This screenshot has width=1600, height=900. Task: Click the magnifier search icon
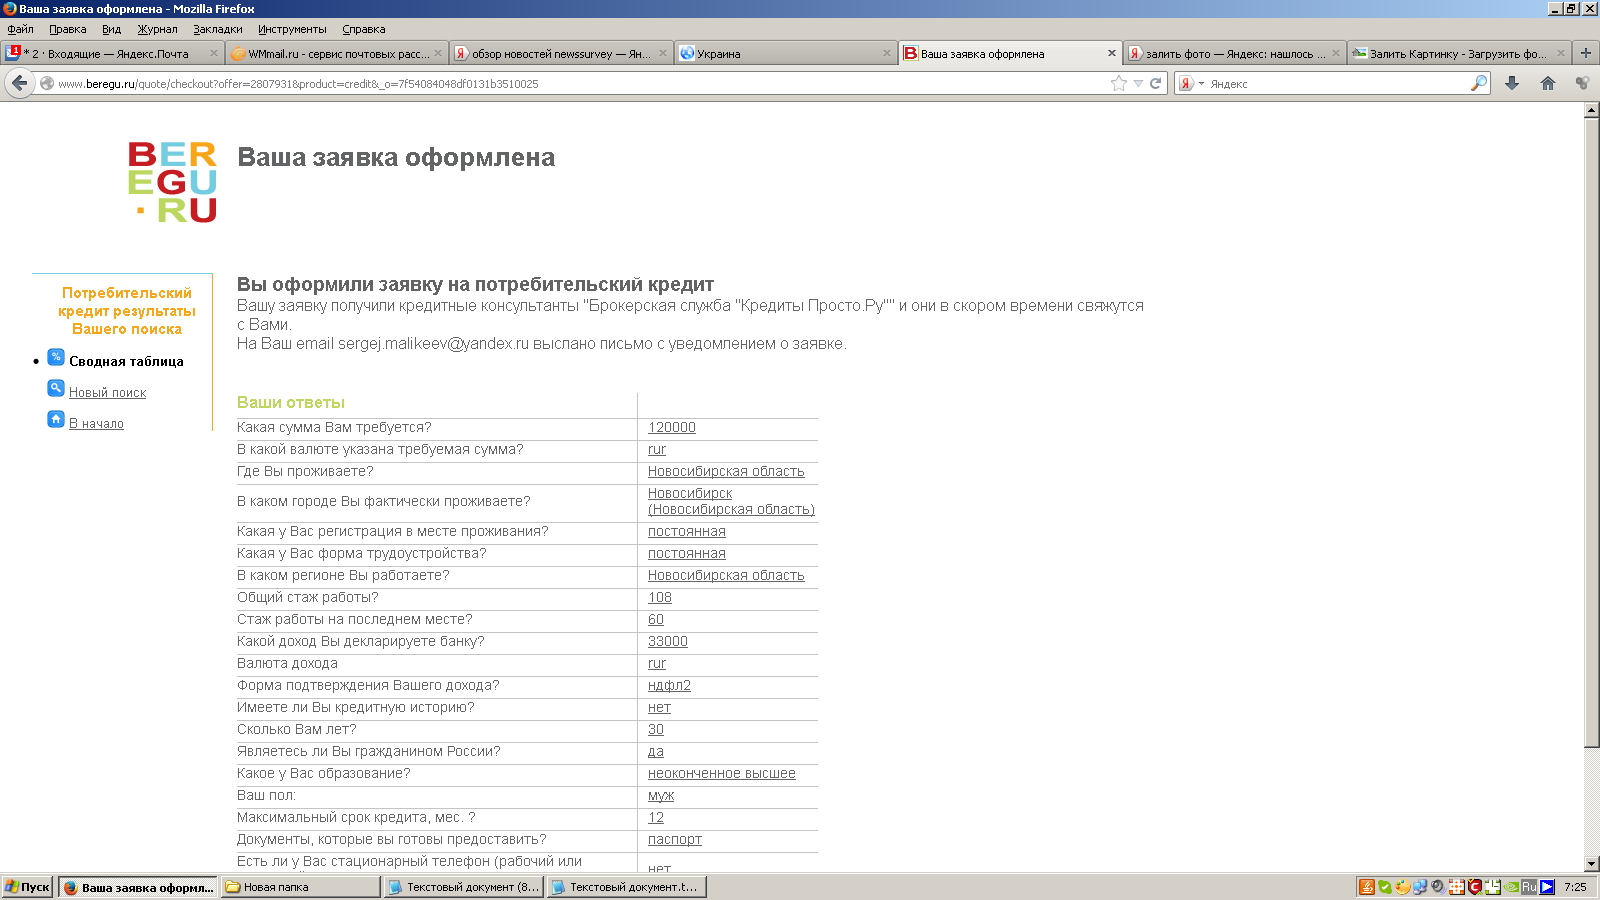(x=1478, y=83)
